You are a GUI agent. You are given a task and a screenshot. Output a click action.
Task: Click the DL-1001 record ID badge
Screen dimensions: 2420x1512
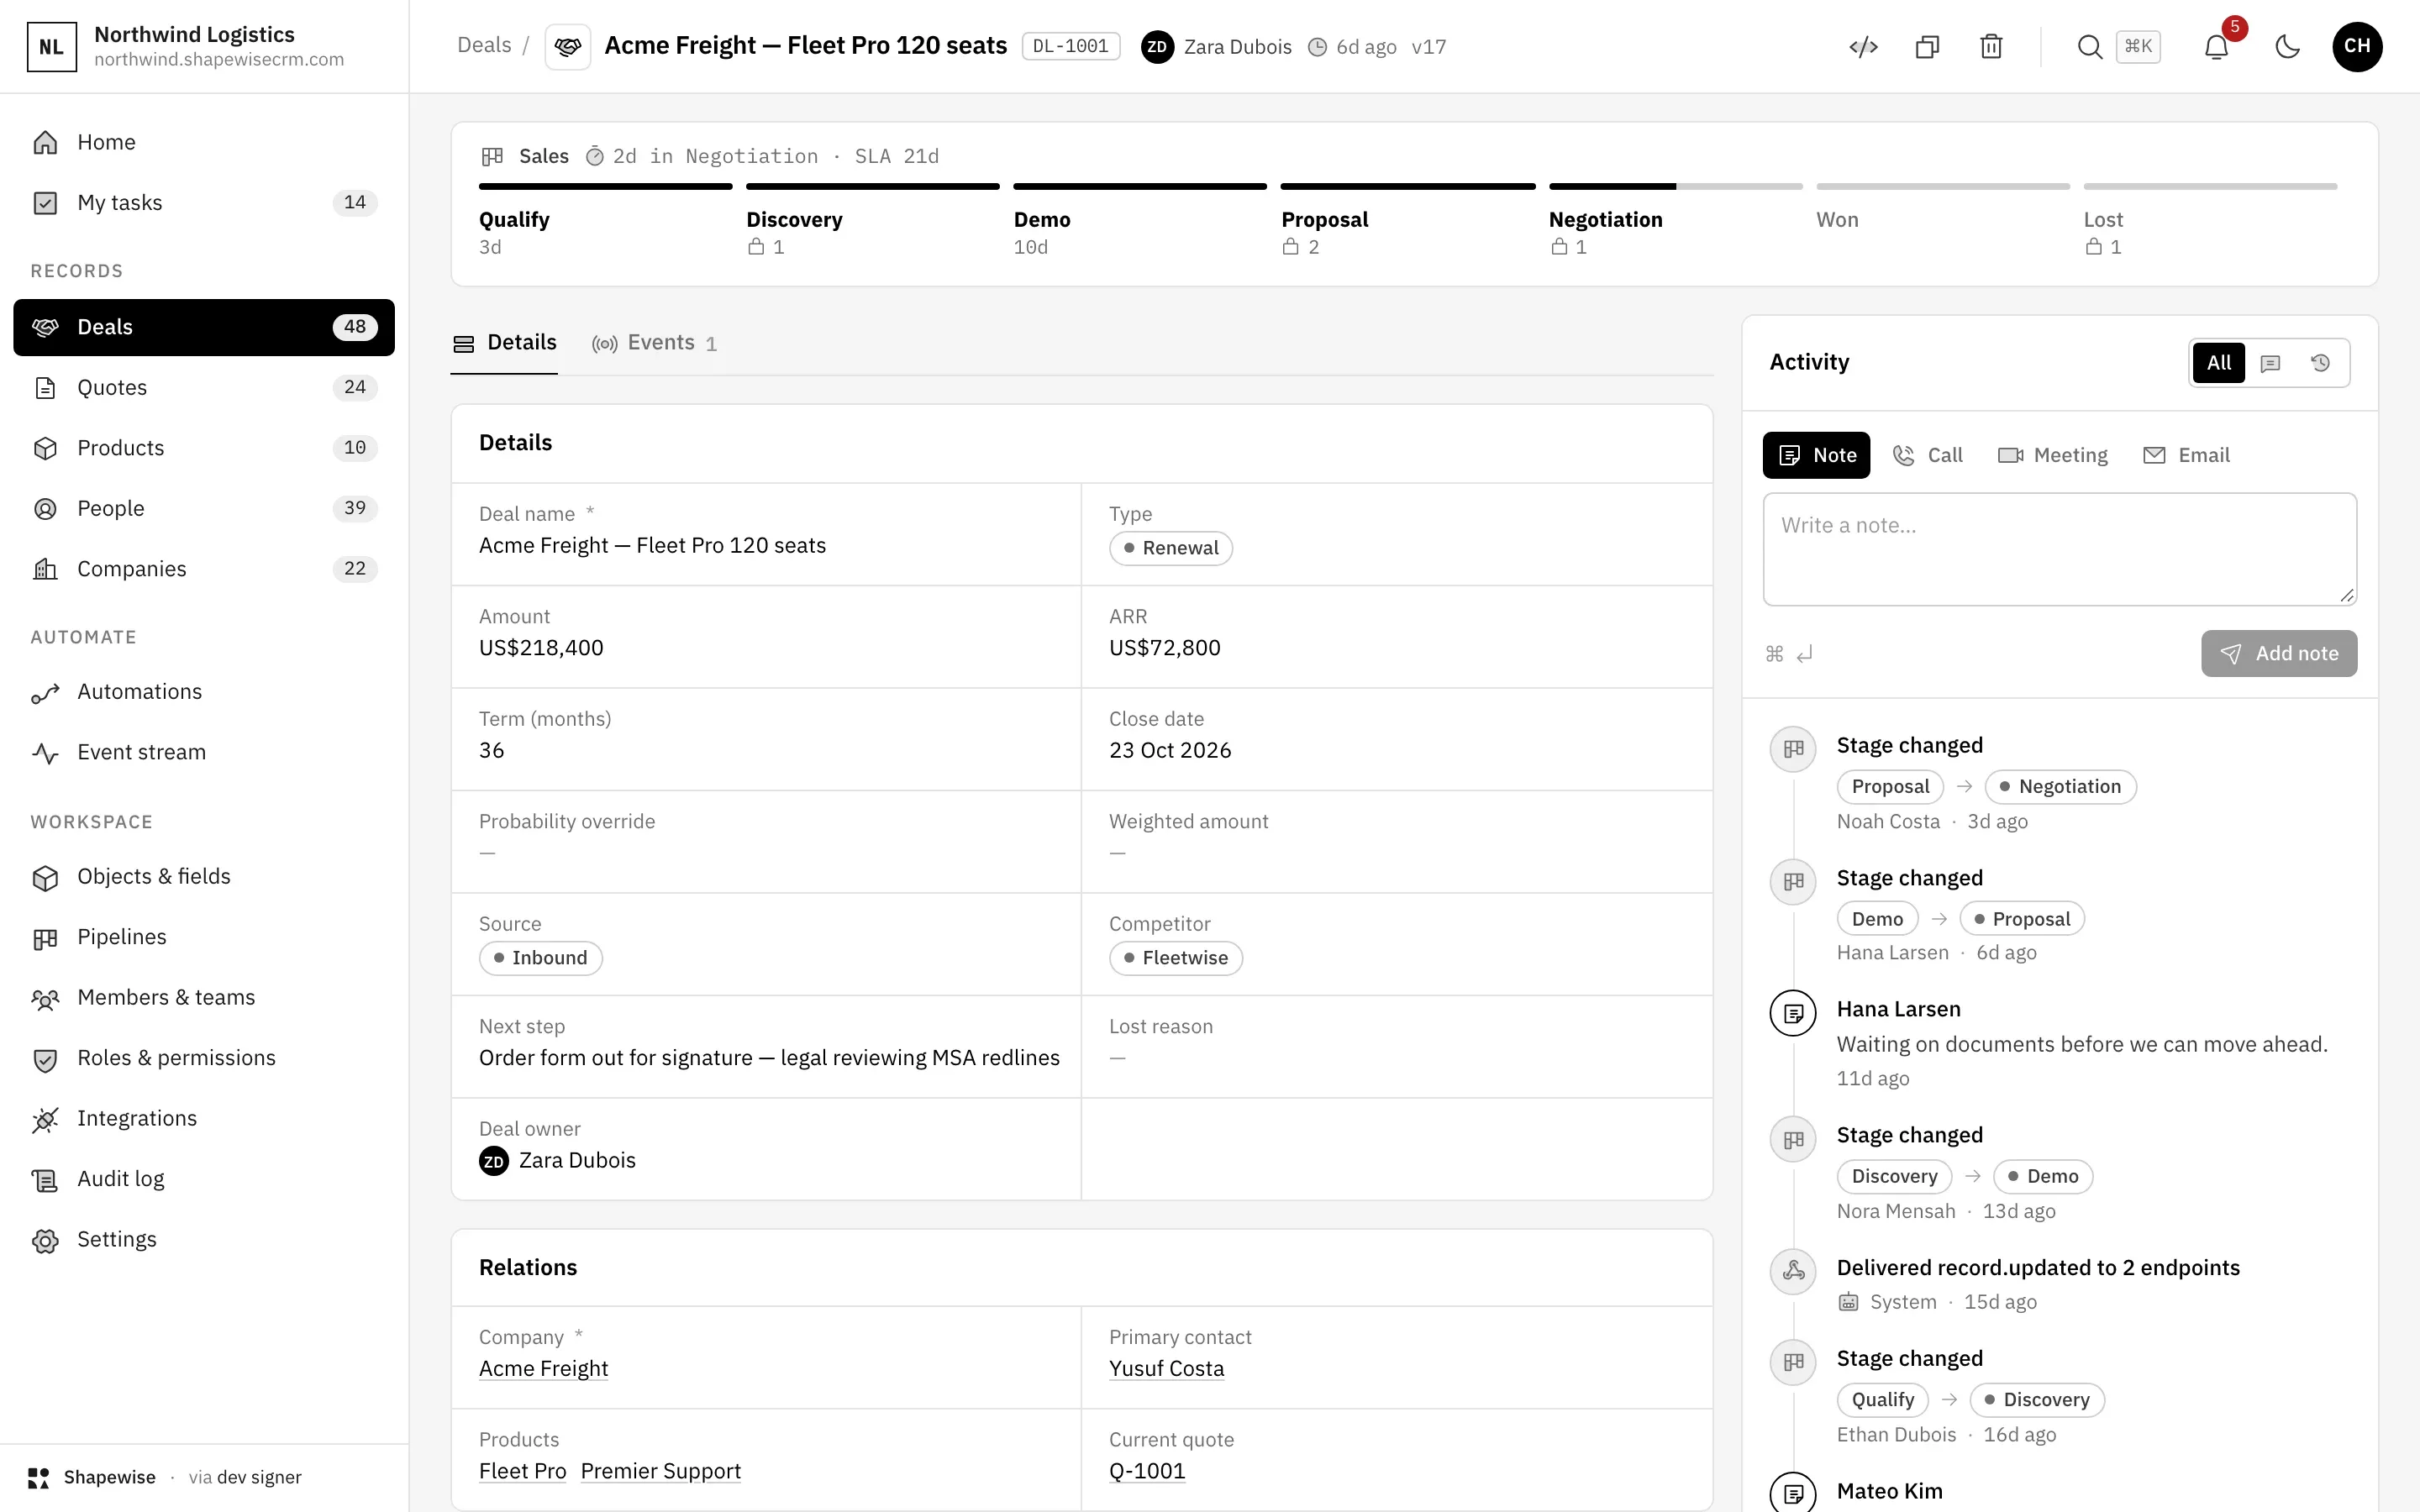click(x=1070, y=47)
